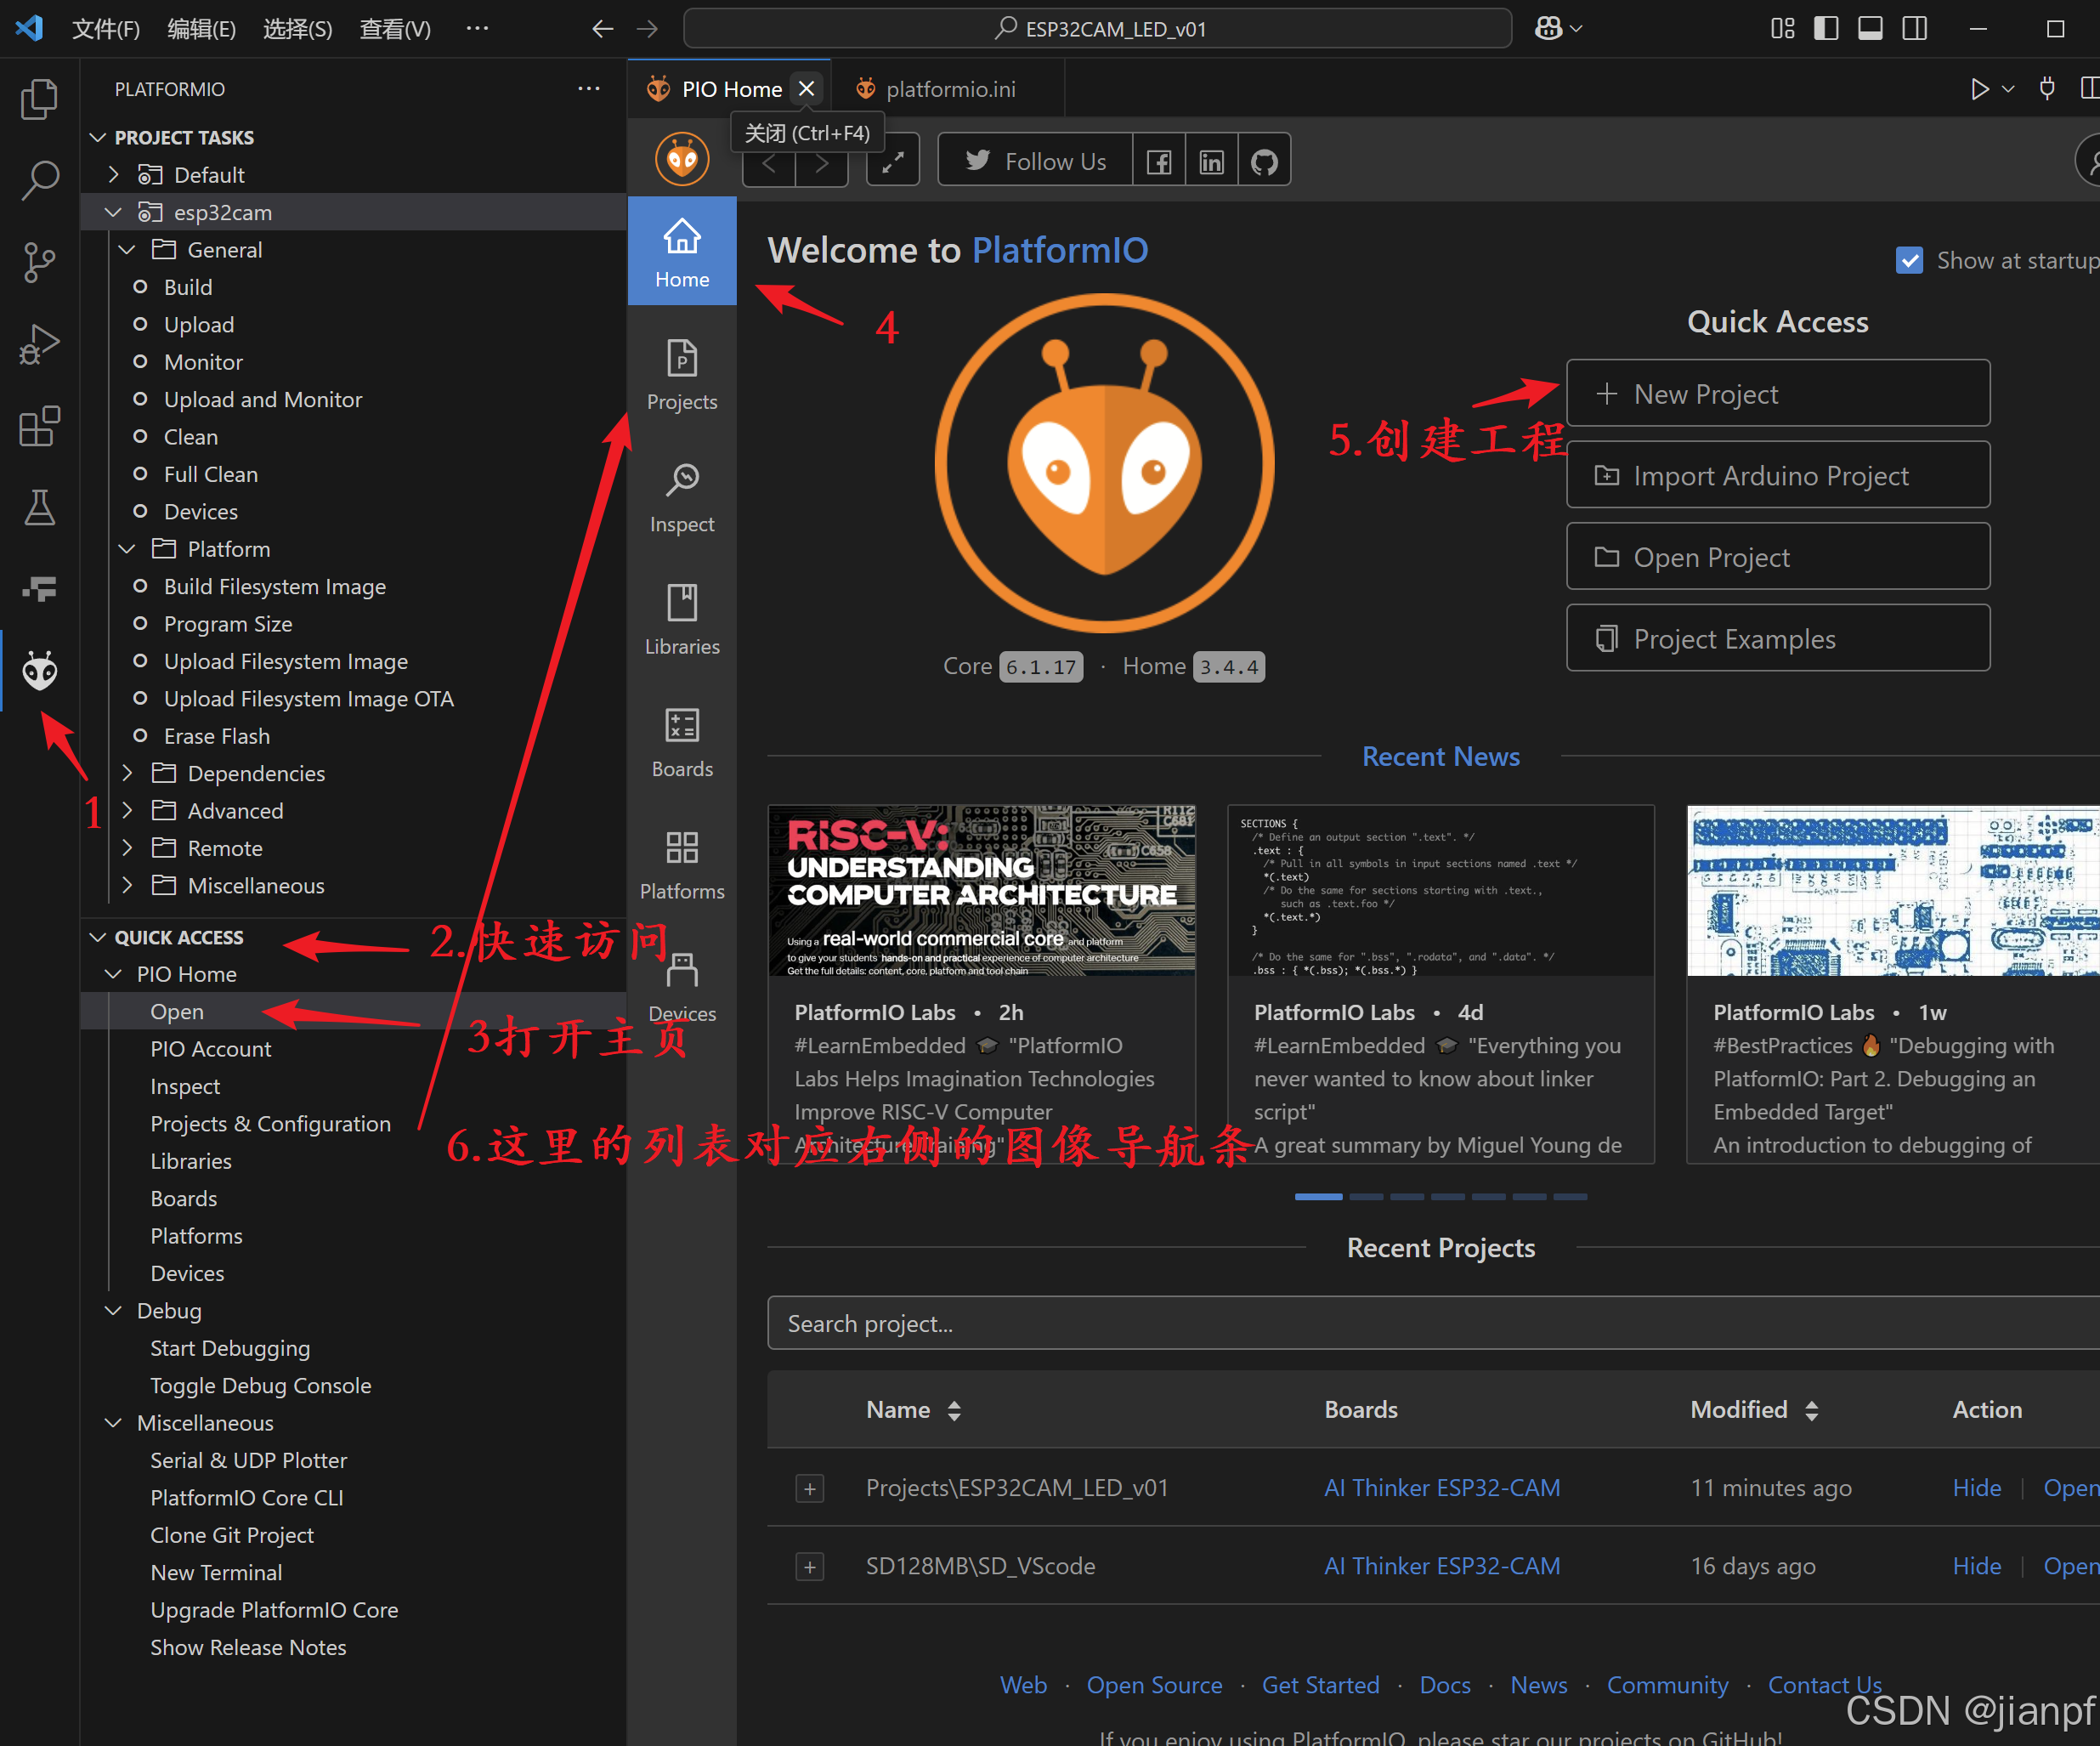2100x1746 pixels.
Task: Click the VS Code go forward arrow
Action: pyautogui.click(x=648, y=29)
